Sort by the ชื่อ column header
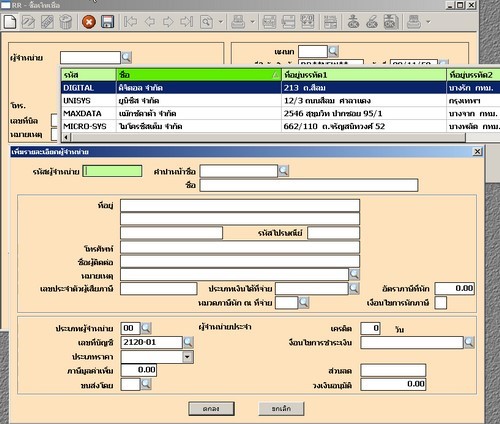Screen dimensions: 500x424 coord(199,75)
